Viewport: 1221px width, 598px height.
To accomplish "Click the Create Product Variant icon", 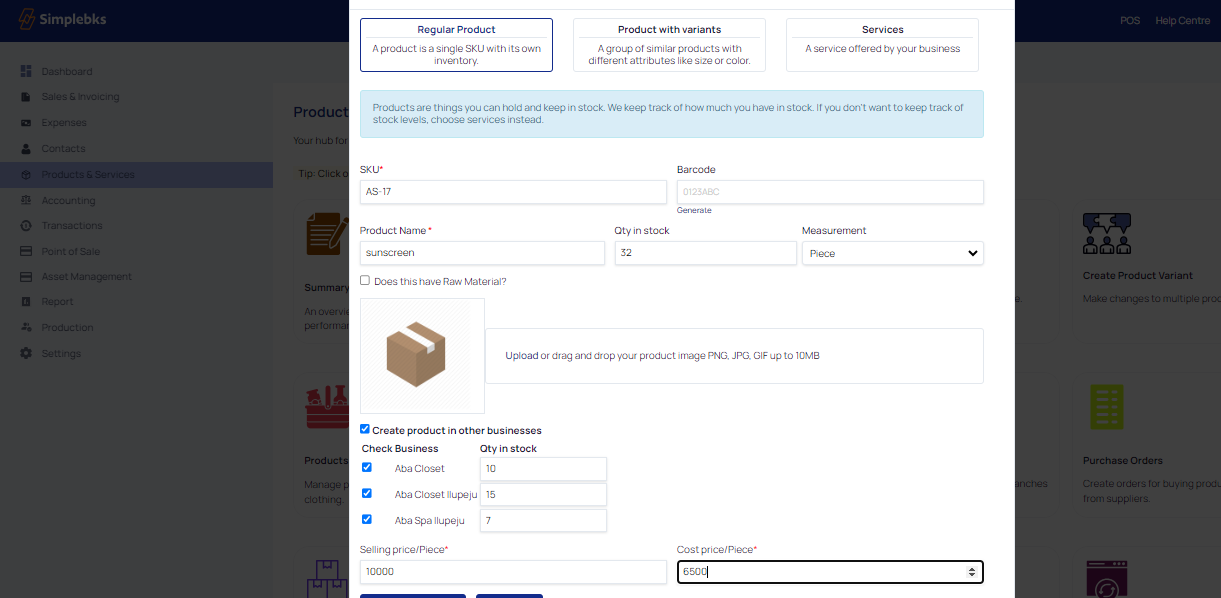I will pos(1106,234).
